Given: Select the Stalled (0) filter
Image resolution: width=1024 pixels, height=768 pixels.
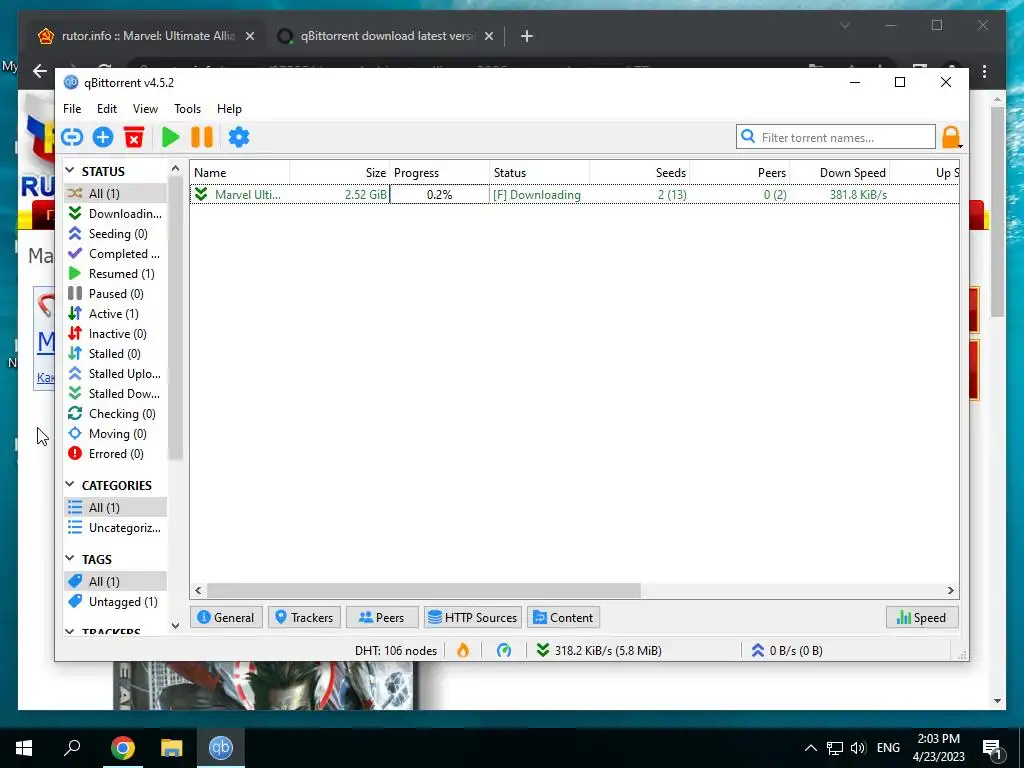Looking at the screenshot, I should (115, 353).
